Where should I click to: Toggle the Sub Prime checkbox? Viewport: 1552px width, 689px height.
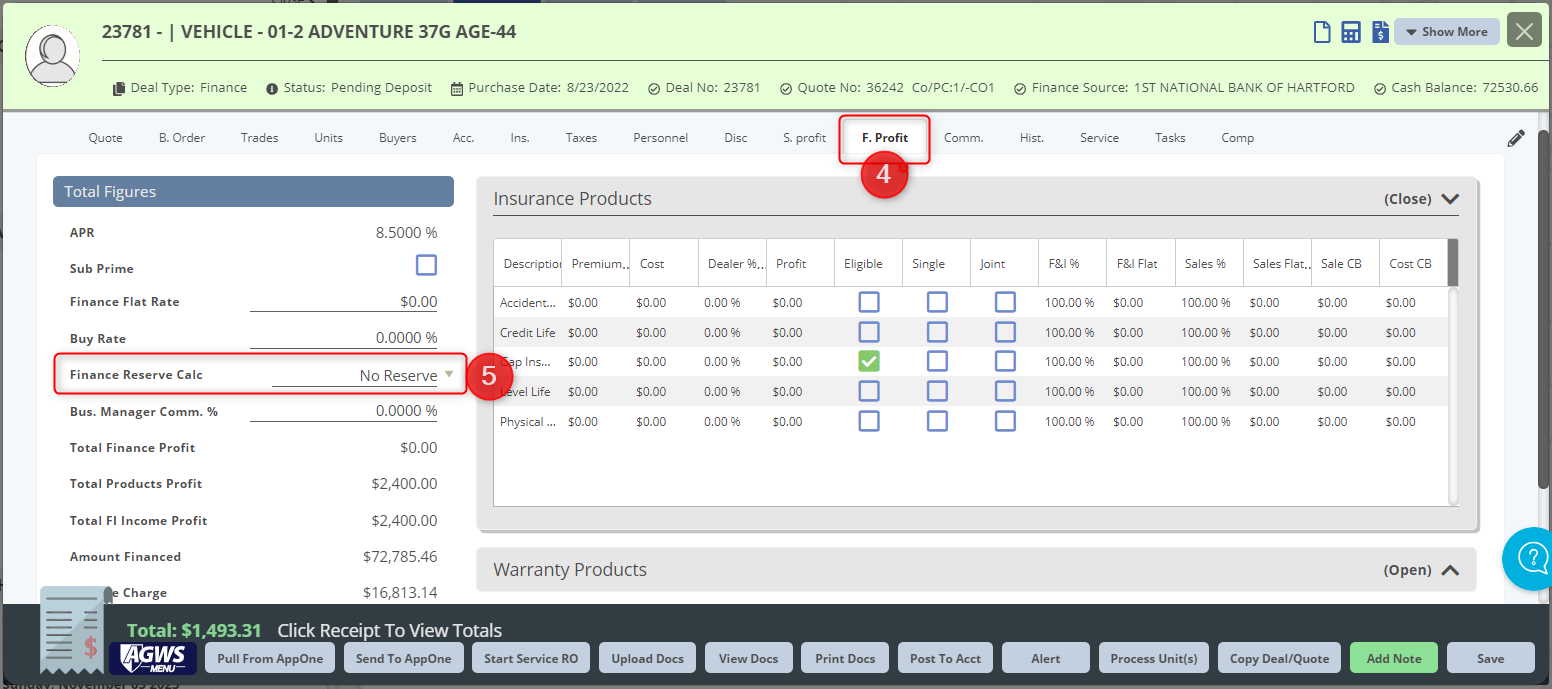tap(427, 265)
